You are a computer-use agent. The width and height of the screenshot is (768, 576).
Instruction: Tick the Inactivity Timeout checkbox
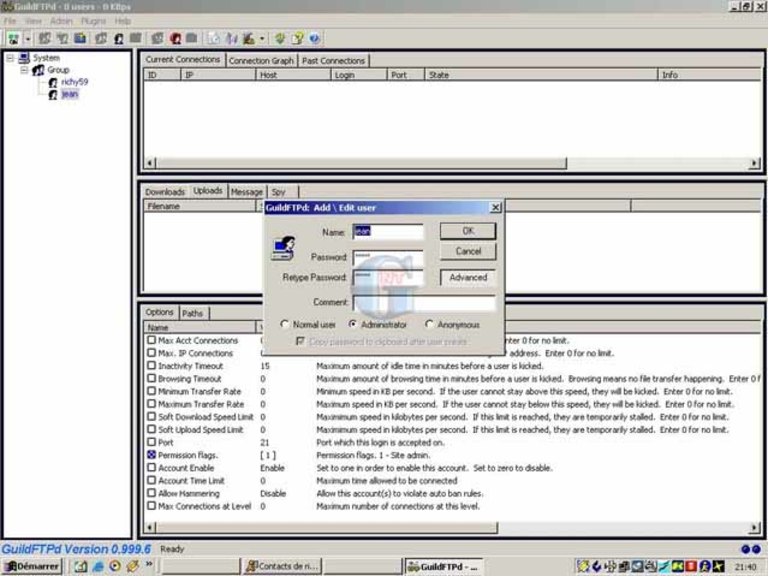(x=152, y=365)
